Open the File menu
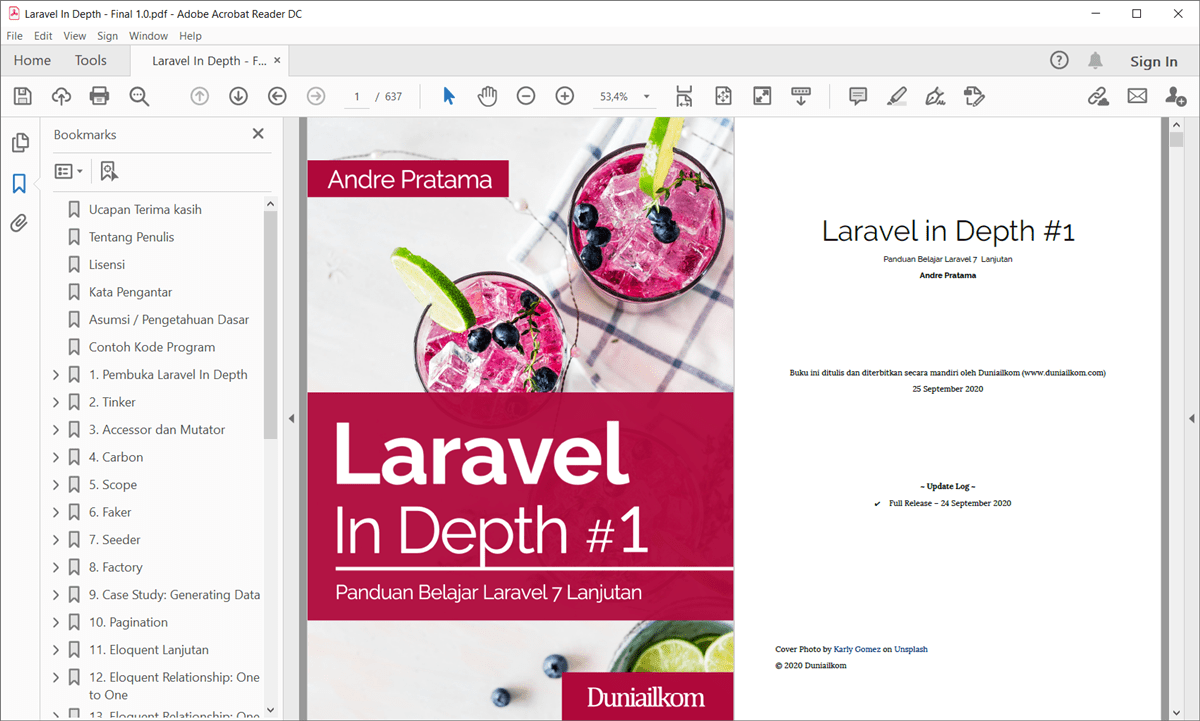The width and height of the screenshot is (1200, 721). [15, 36]
